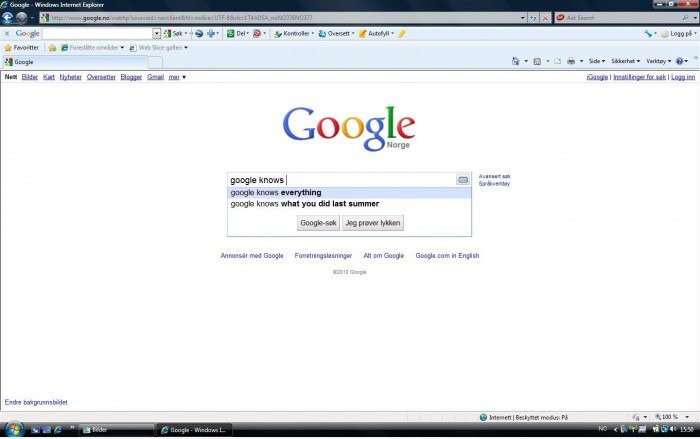
Task: Open the Nyheter link
Action: [x=71, y=77]
